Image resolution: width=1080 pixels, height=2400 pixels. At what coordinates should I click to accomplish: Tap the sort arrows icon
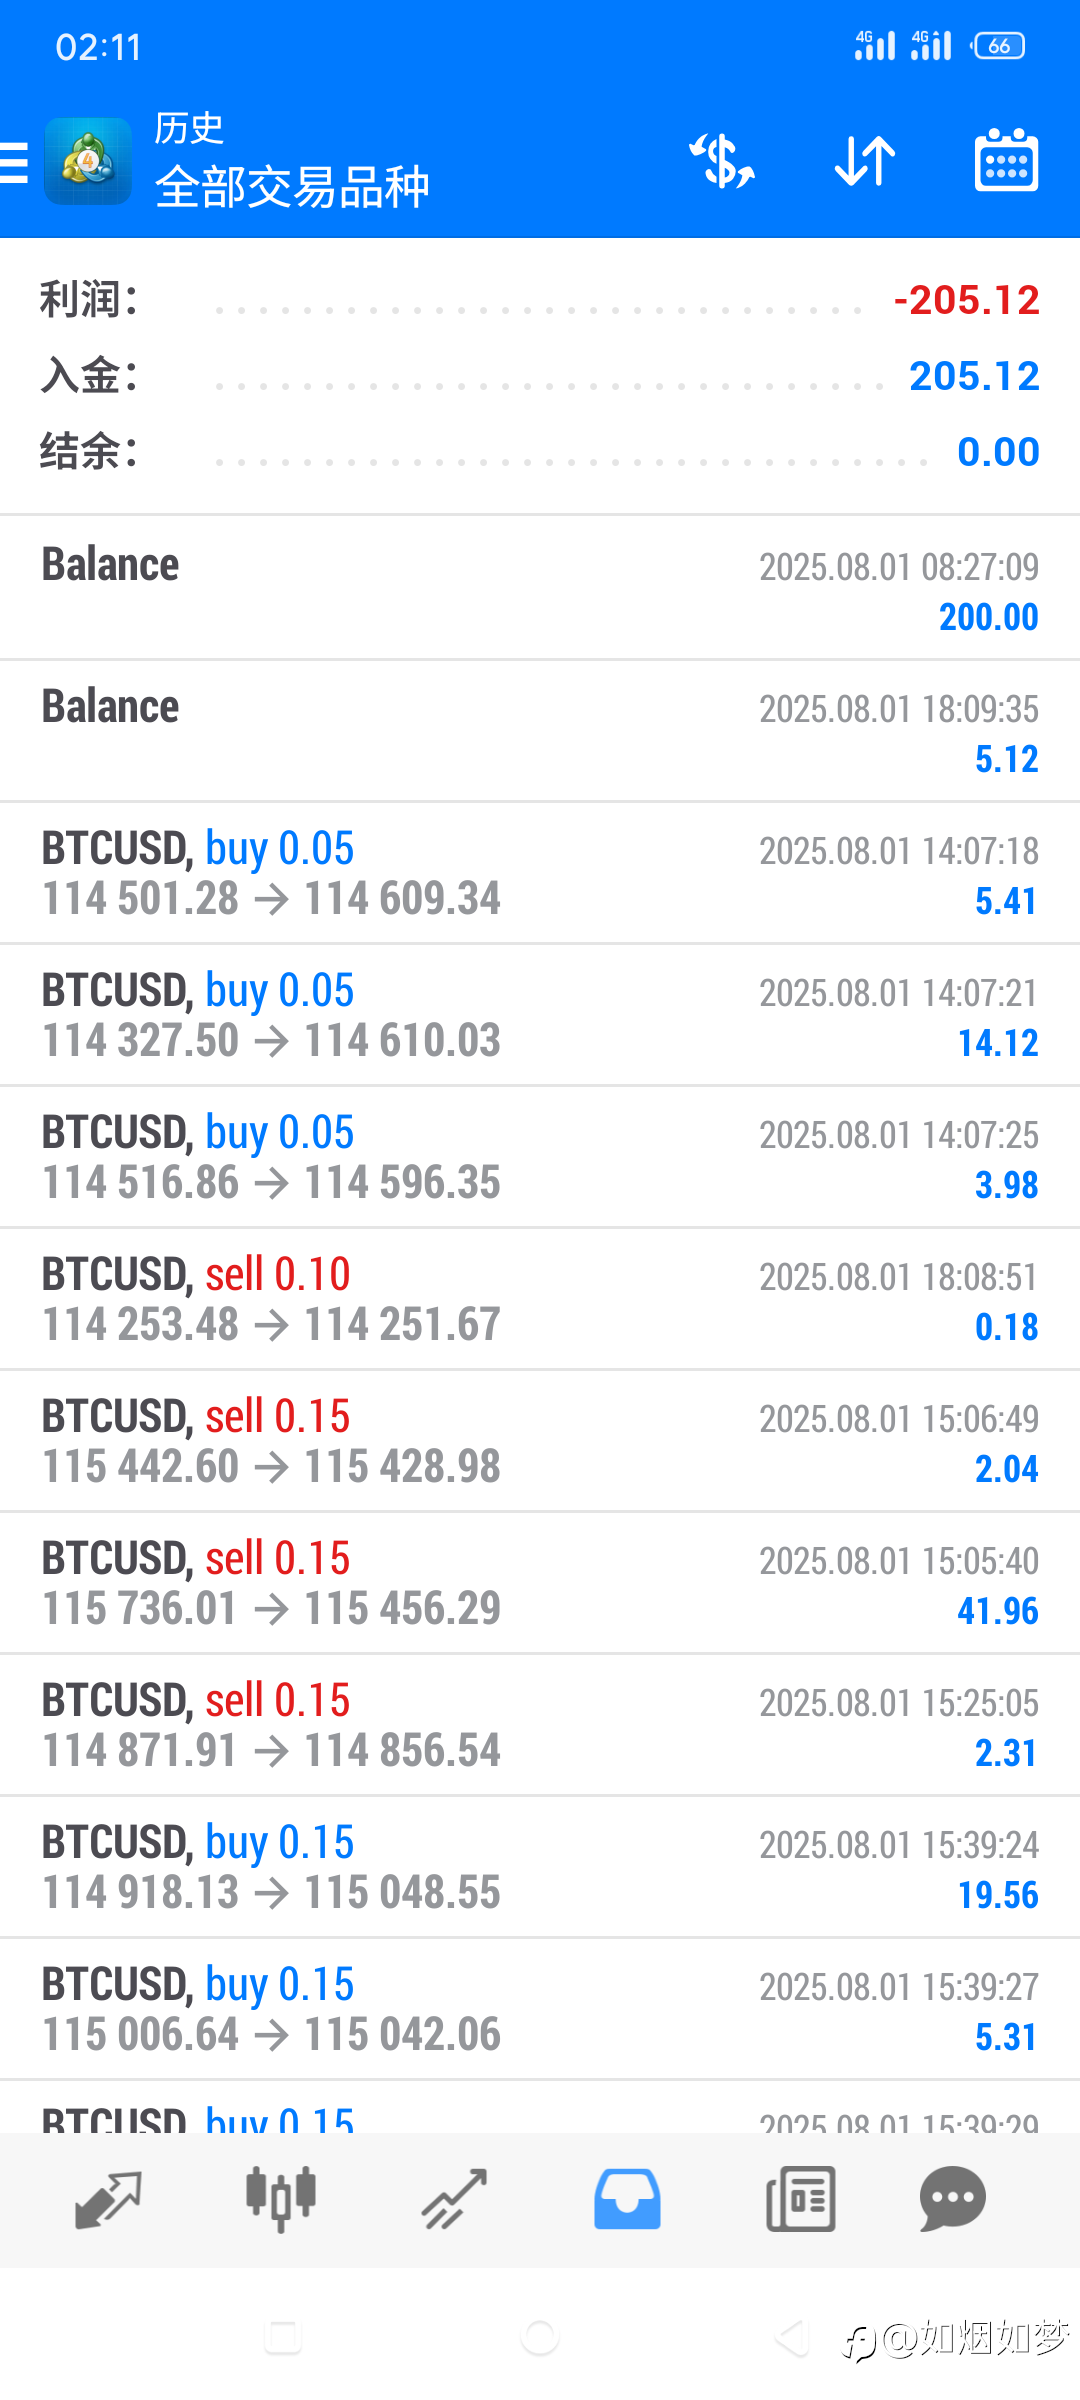[865, 161]
